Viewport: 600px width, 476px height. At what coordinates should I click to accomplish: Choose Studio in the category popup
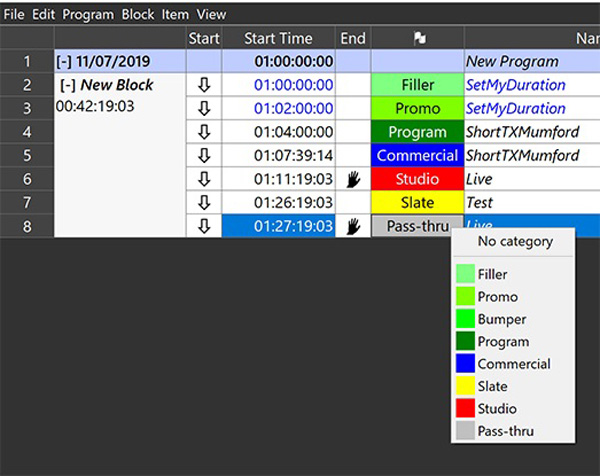[513, 409]
